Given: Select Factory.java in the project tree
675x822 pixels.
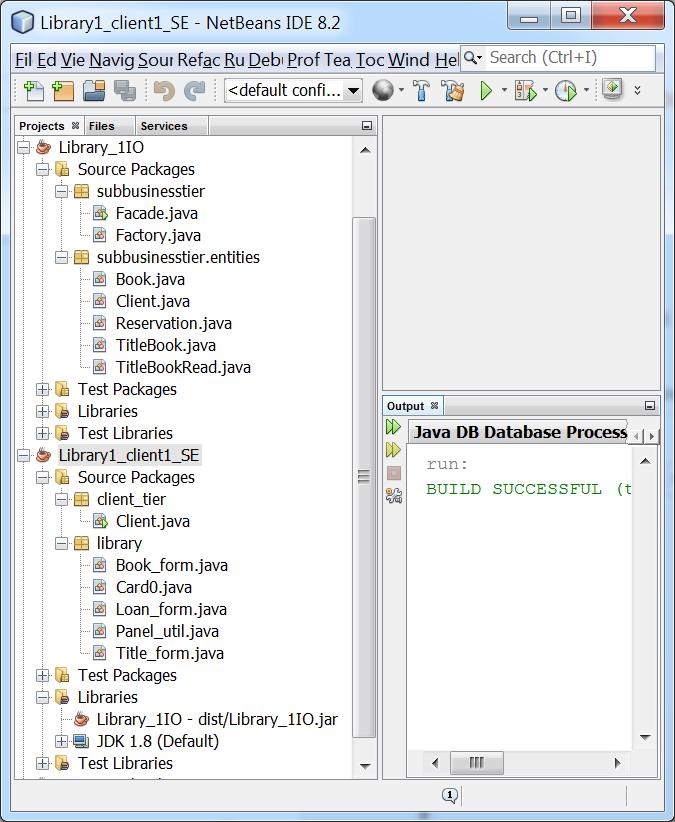Looking at the screenshot, I should [x=158, y=235].
